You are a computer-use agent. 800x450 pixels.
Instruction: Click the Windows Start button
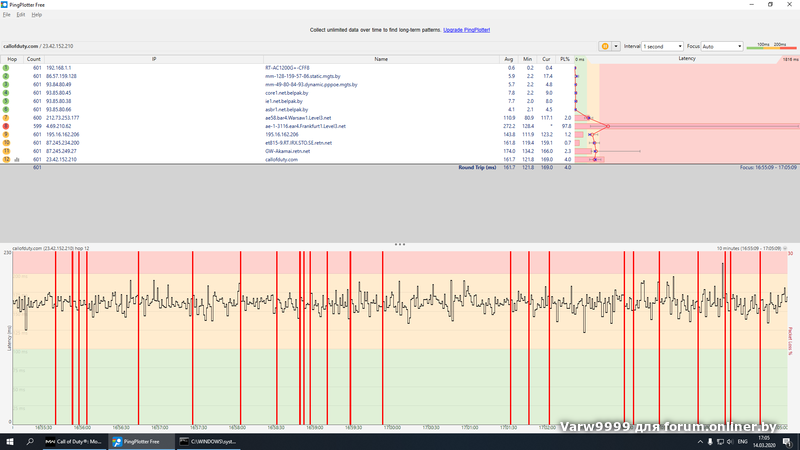[10, 441]
